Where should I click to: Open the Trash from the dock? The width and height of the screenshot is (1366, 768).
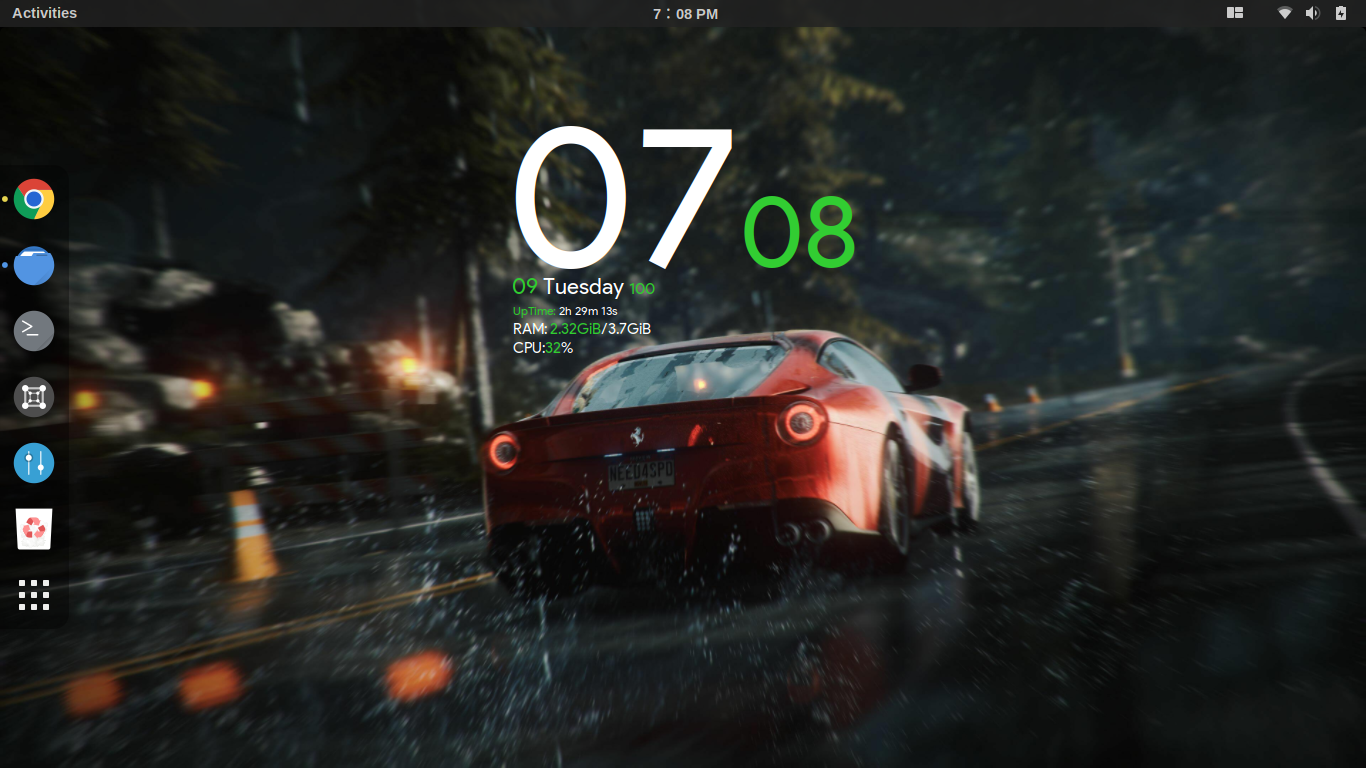pos(34,529)
